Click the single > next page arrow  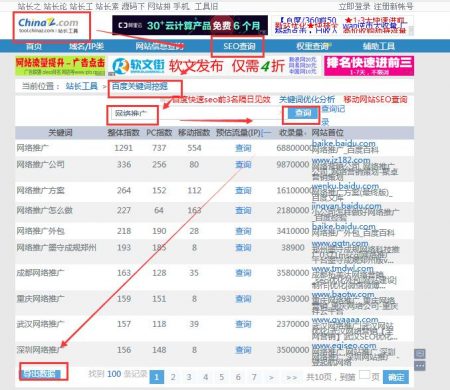[271, 377]
